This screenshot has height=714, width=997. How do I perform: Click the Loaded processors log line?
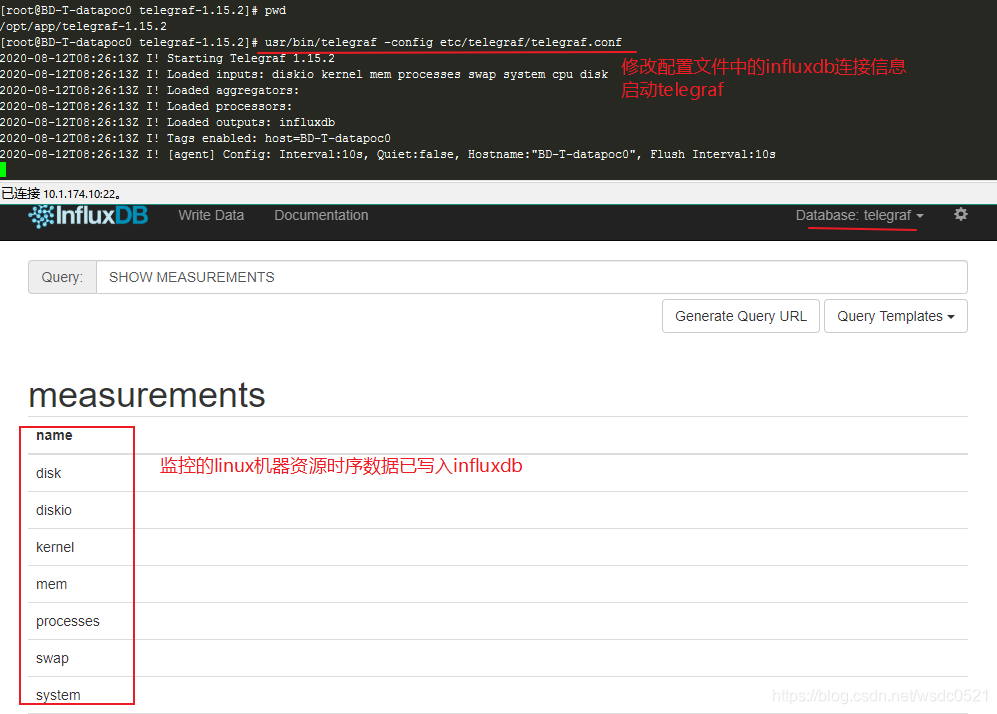pyautogui.click(x=146, y=106)
